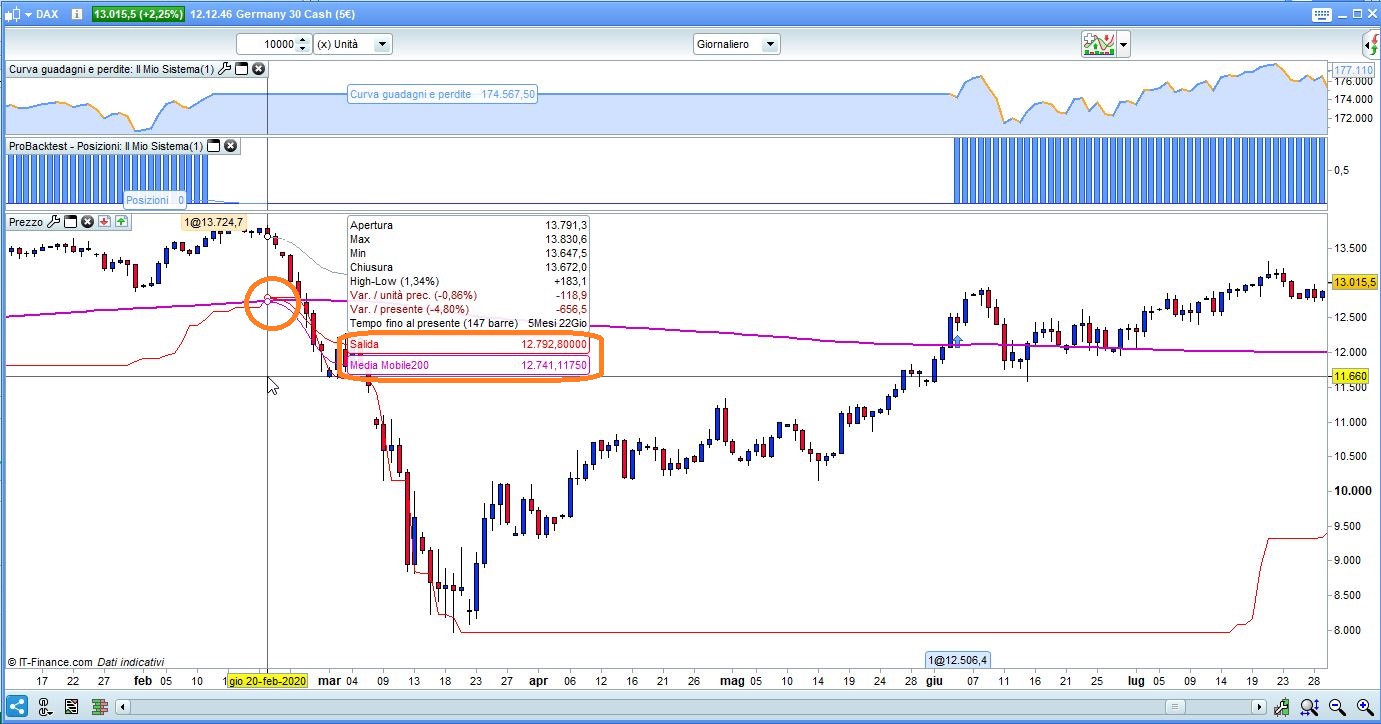Click the Prezzo panel title label

tap(26, 222)
